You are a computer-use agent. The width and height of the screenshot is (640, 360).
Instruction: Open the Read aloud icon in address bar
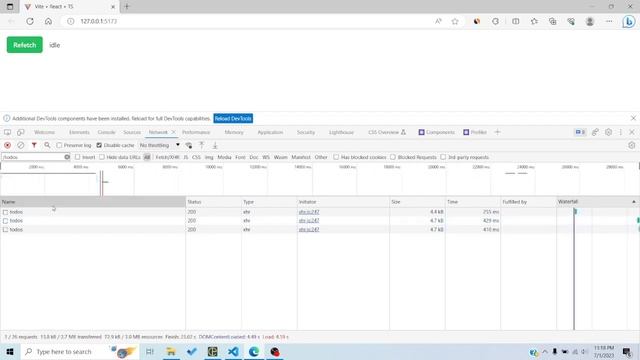(x=438, y=21)
